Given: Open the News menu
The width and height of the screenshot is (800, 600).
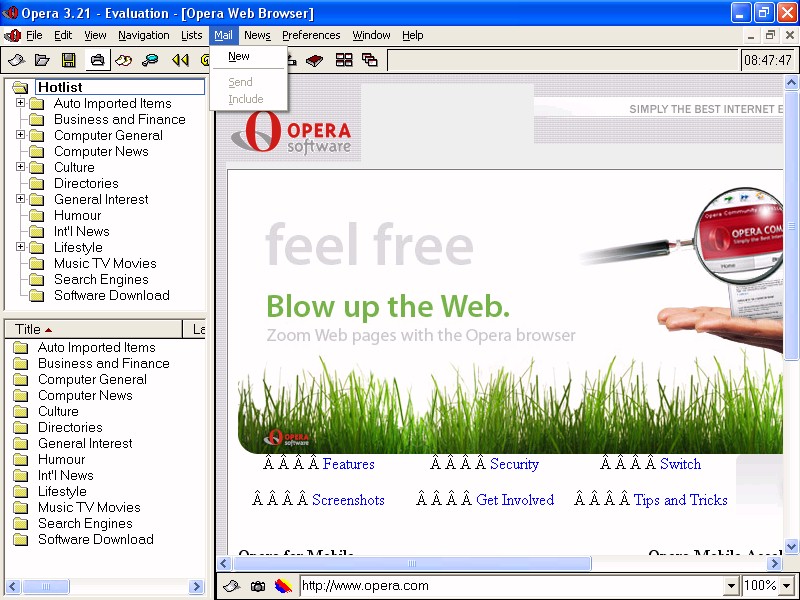Looking at the screenshot, I should [257, 35].
